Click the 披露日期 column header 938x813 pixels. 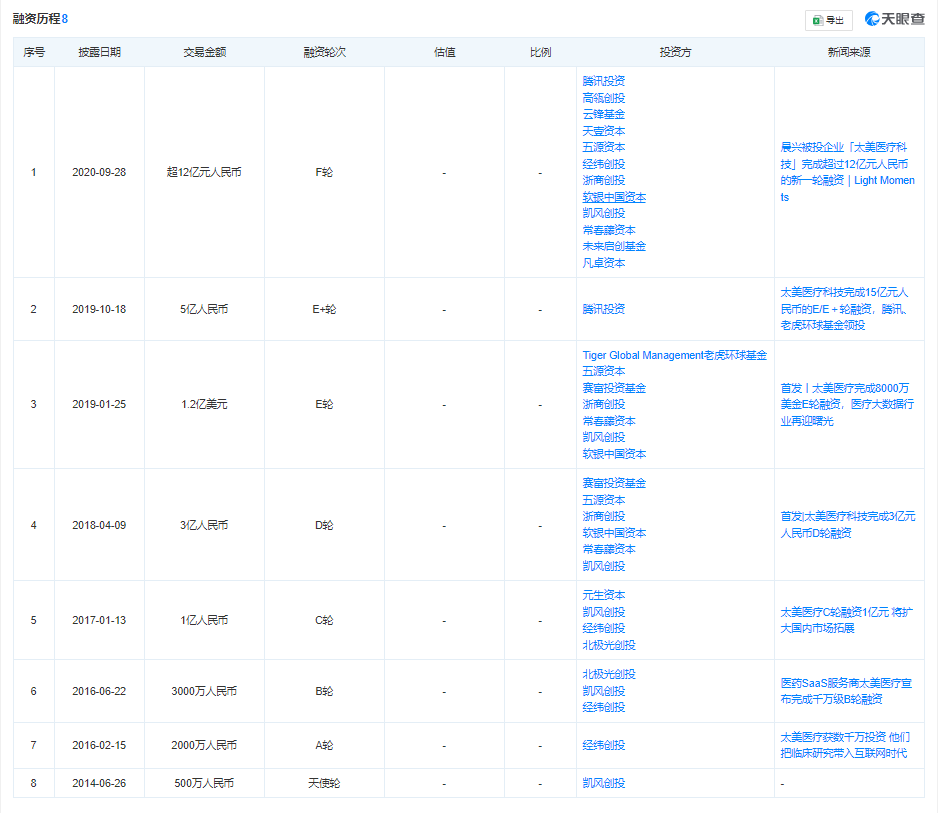click(99, 52)
